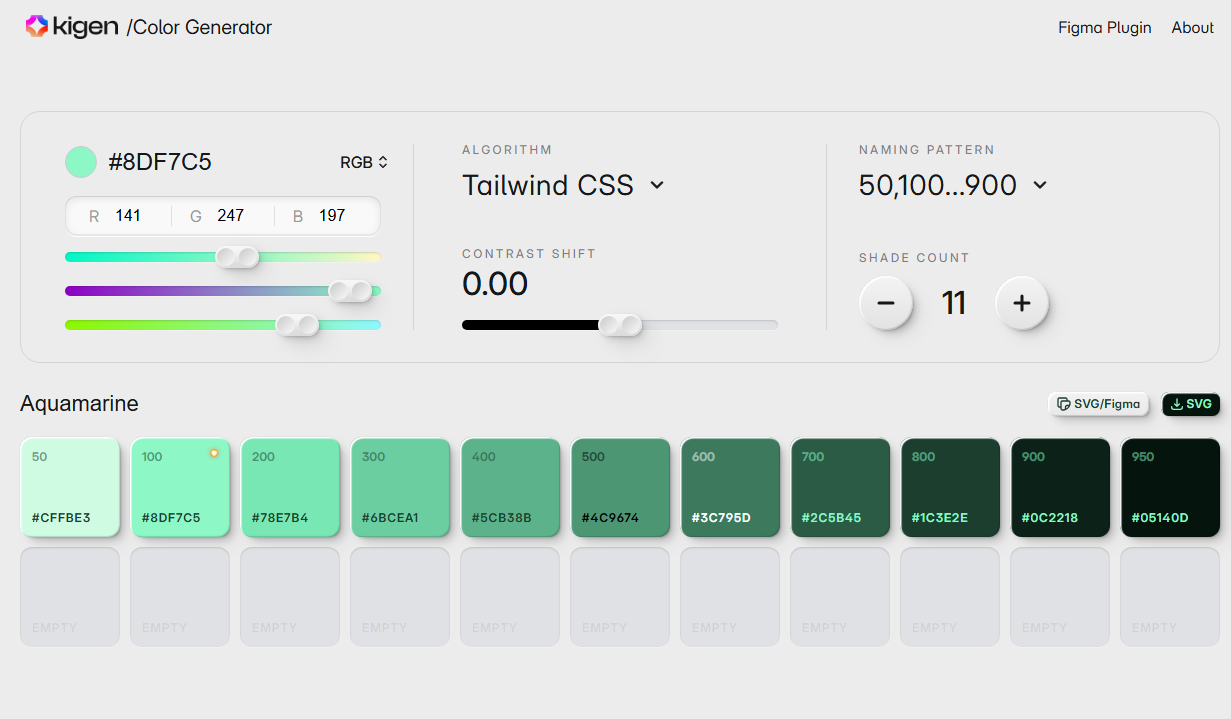Go to the About page
The height and width of the screenshot is (719, 1231).
1193,28
